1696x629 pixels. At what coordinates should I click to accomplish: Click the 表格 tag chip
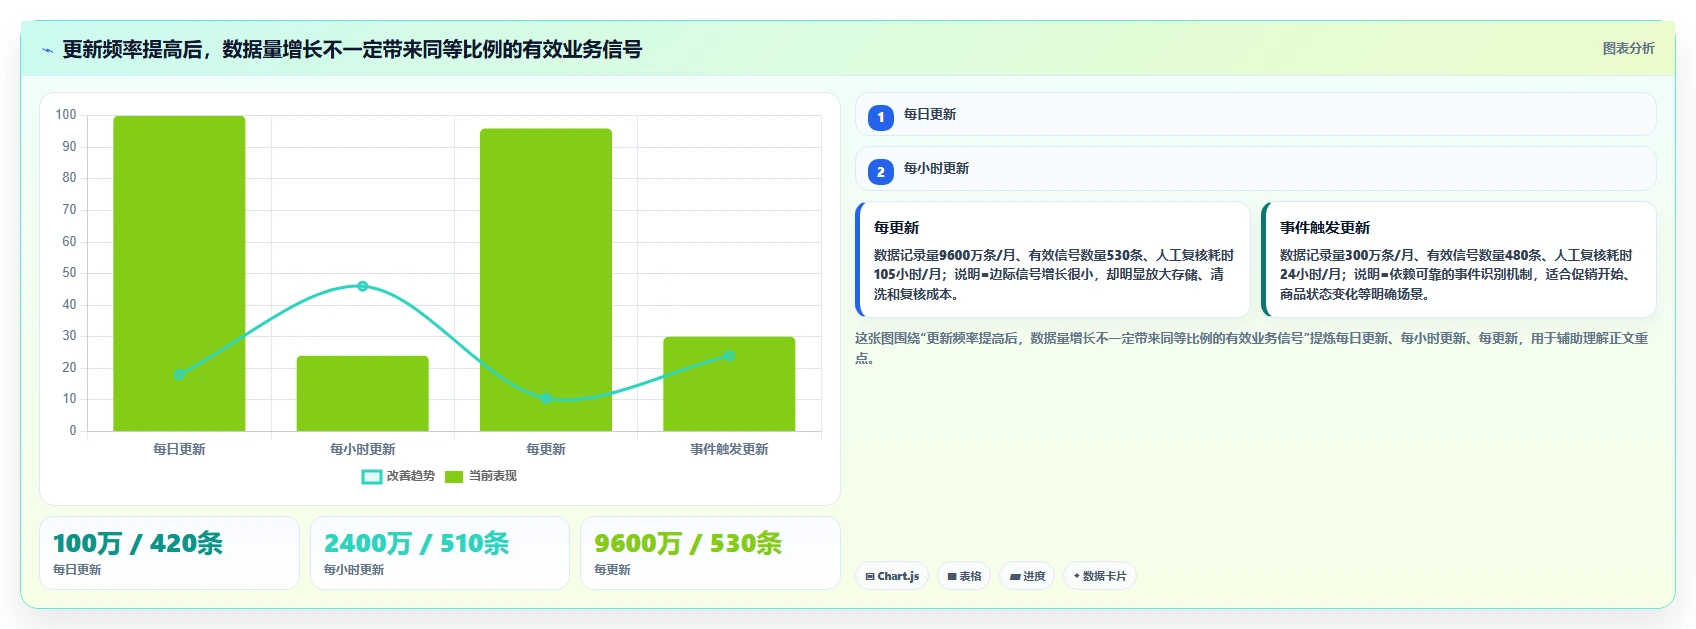pos(964,576)
